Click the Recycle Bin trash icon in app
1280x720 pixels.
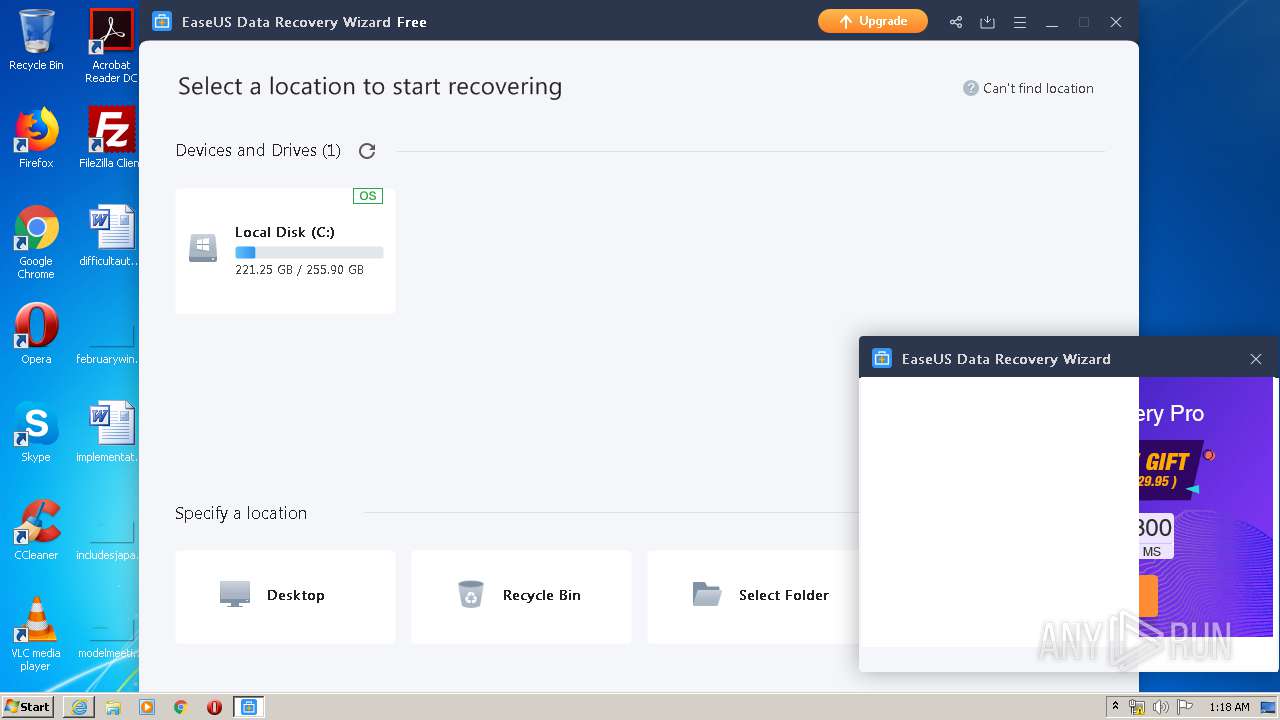click(x=471, y=594)
